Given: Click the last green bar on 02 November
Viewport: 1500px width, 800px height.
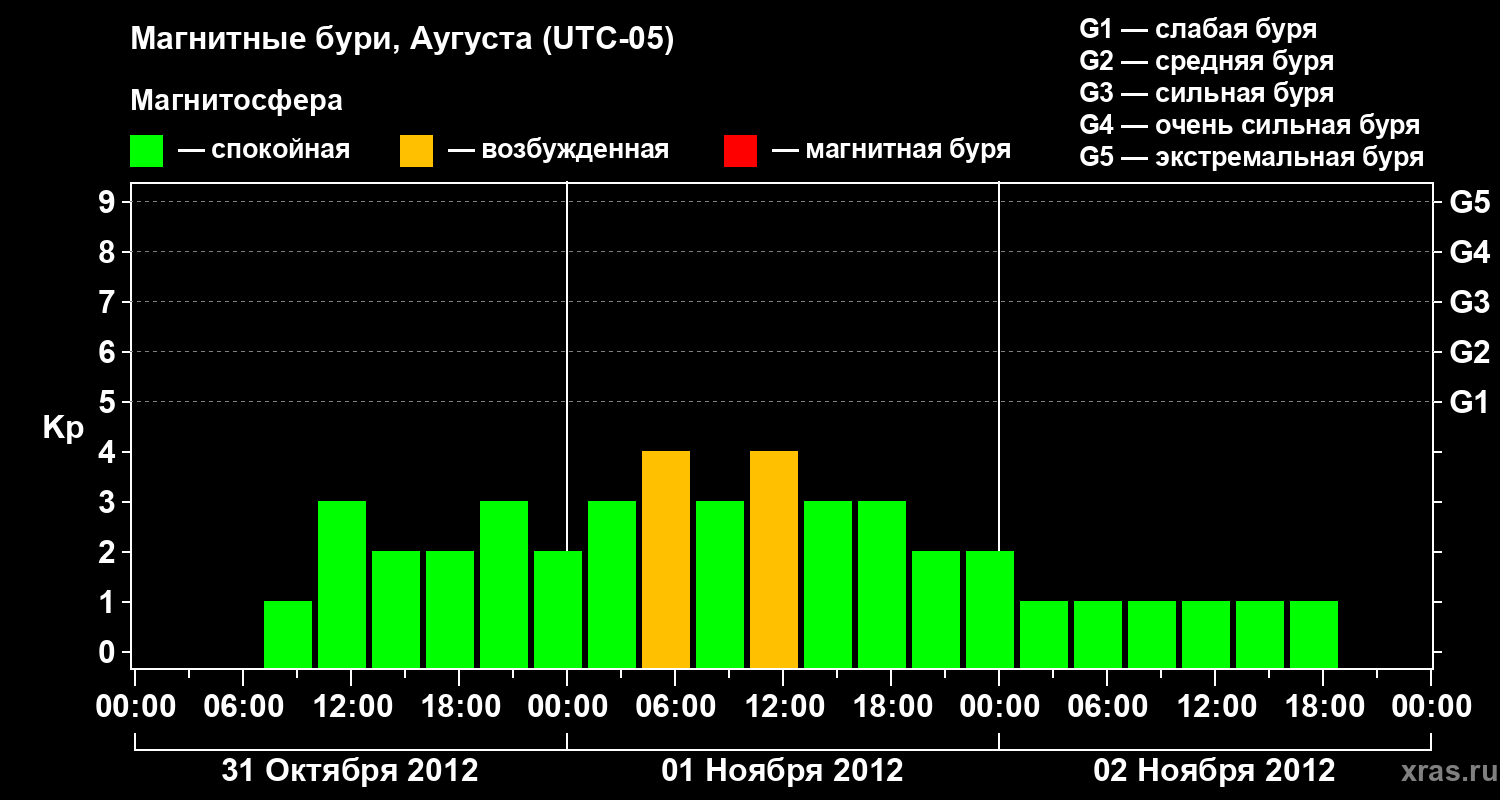Looking at the screenshot, I should pyautogui.click(x=1314, y=634).
